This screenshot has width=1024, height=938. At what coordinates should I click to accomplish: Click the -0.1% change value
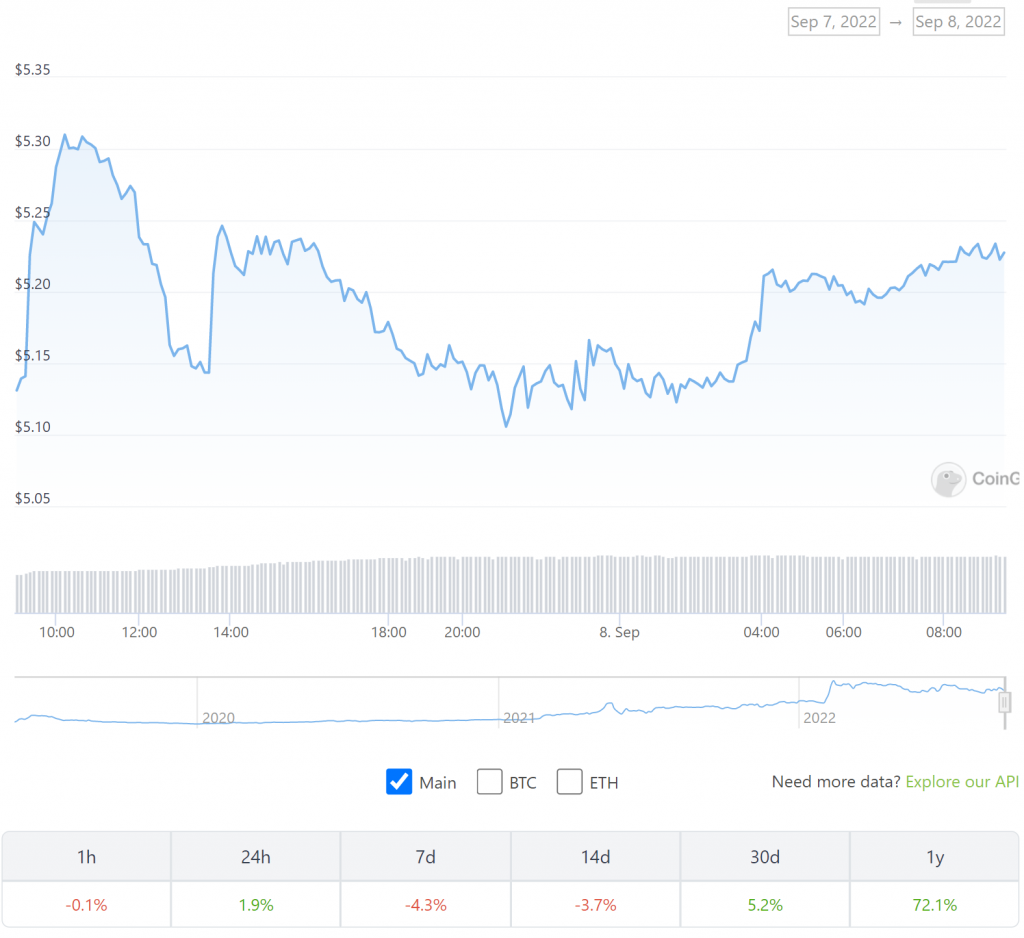tap(86, 905)
